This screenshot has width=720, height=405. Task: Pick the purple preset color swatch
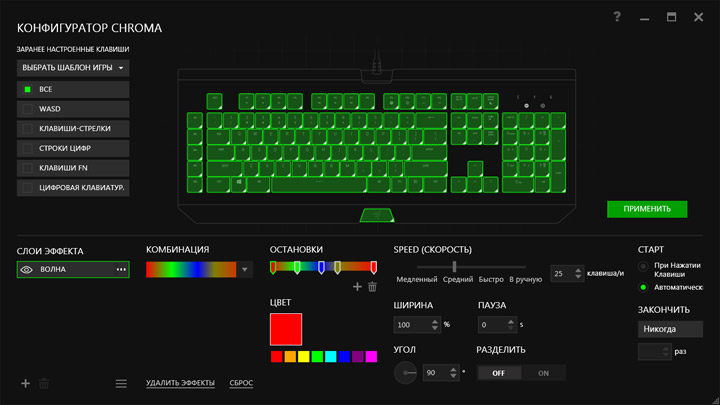(358, 356)
